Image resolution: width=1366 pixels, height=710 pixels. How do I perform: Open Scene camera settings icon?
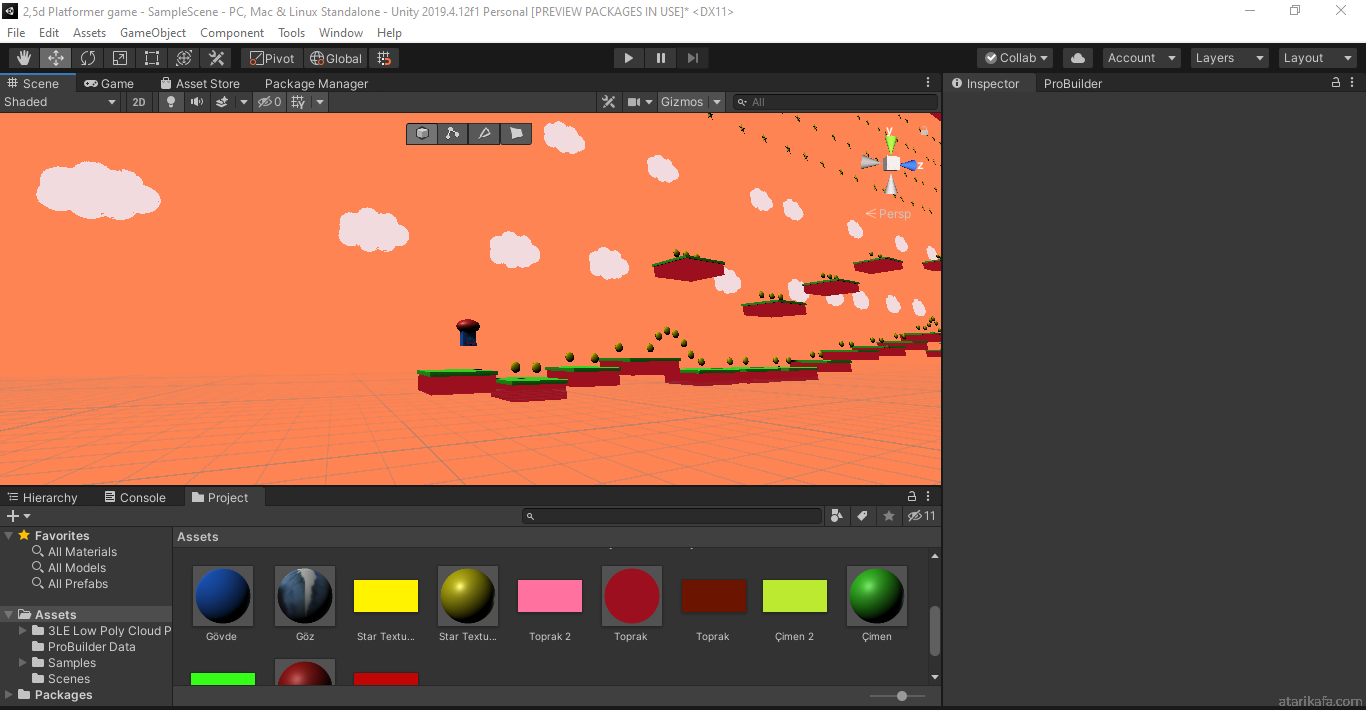633,102
